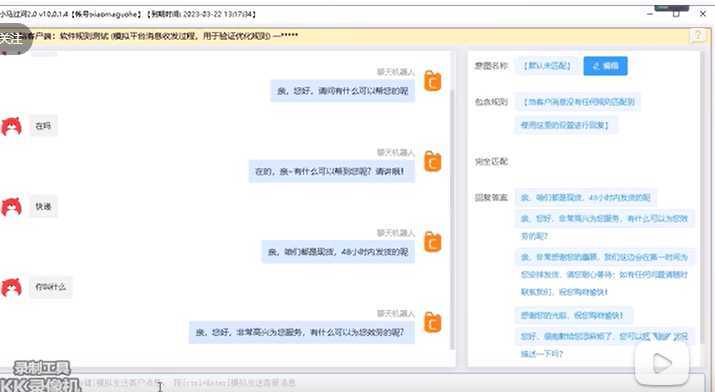Click the 意图名称 label
715x392 pixels.
pos(491,66)
